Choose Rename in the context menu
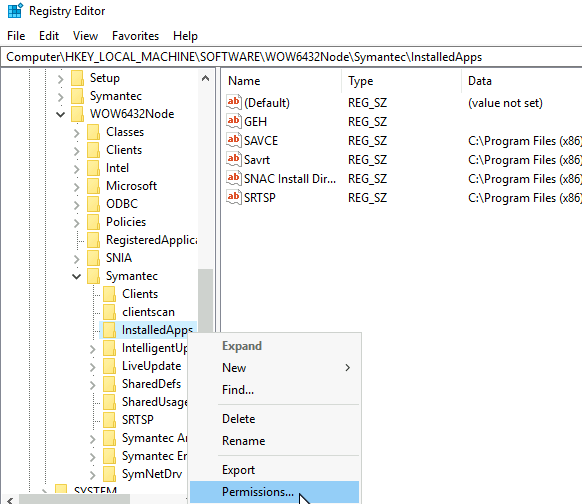 click(x=274, y=441)
